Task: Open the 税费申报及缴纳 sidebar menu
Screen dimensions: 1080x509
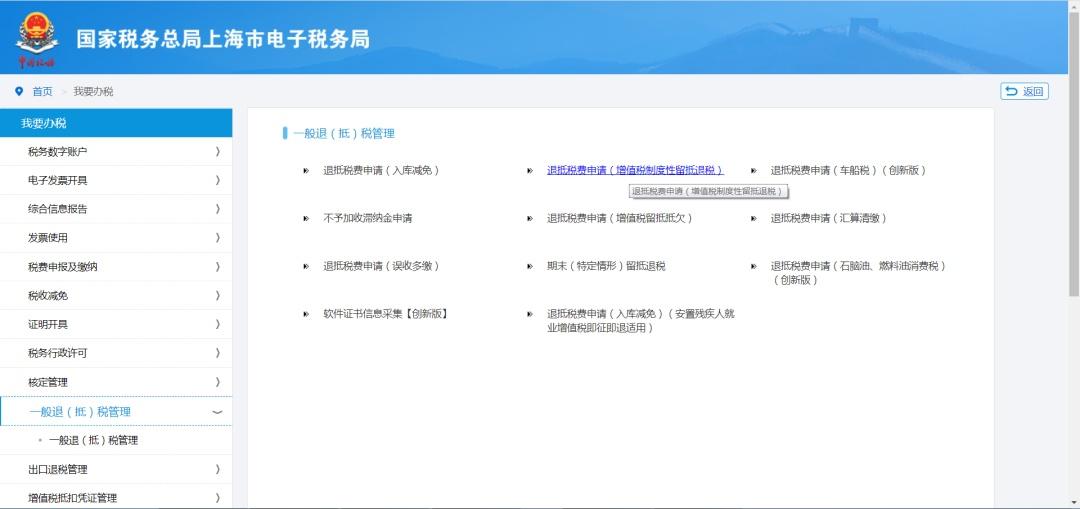Action: pyautogui.click(x=116, y=267)
